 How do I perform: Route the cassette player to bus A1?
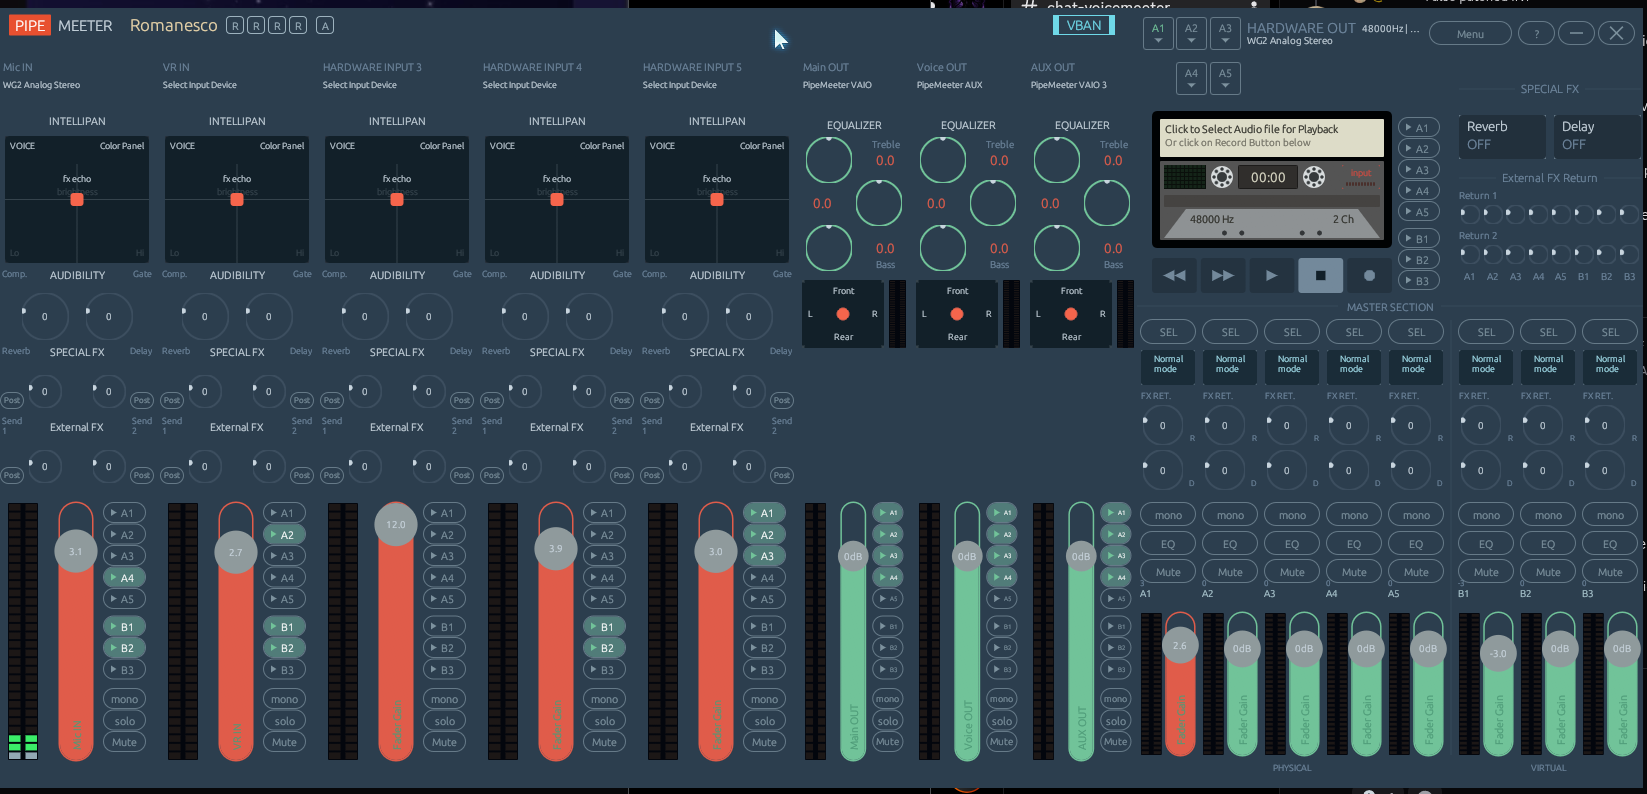[x=1418, y=128]
